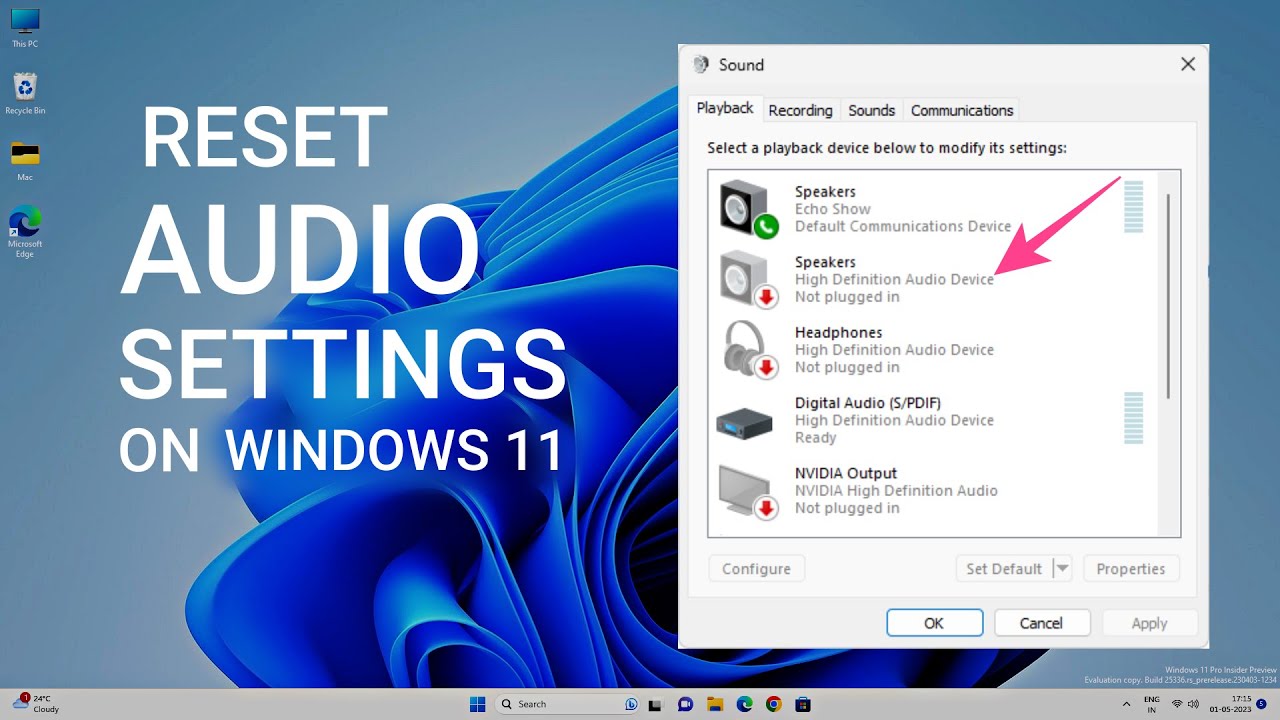Viewport: 1280px width, 720px height.
Task: Expand the Set Default dropdown arrow
Action: [1062, 569]
